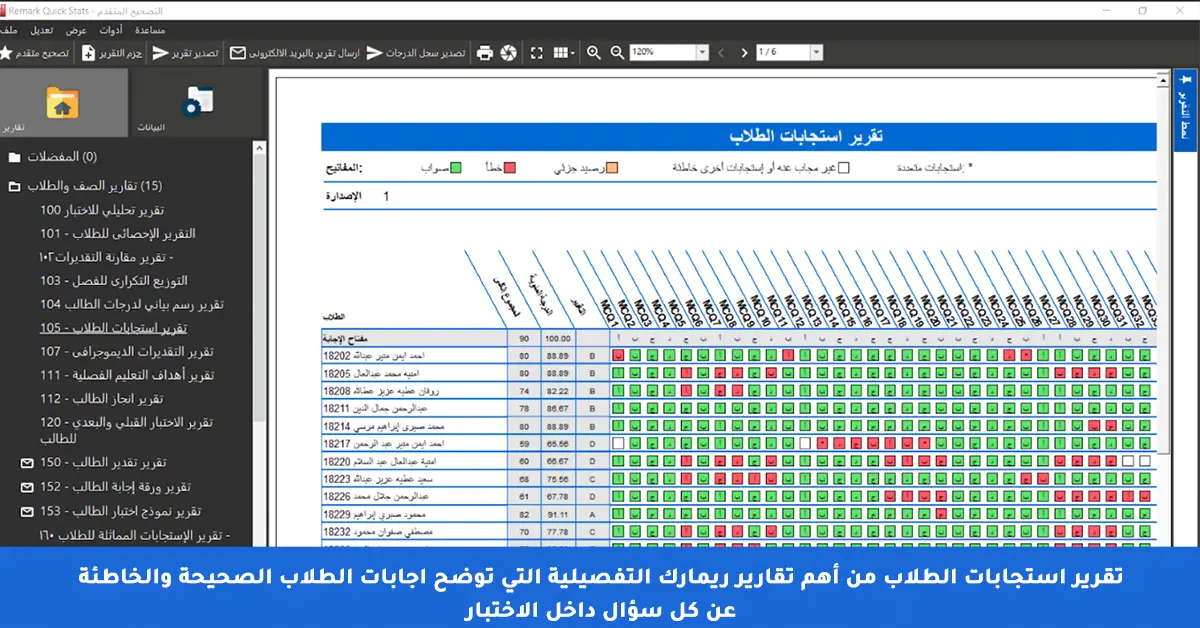Expand the grid view icon's dropdown arrow

click(x=572, y=53)
